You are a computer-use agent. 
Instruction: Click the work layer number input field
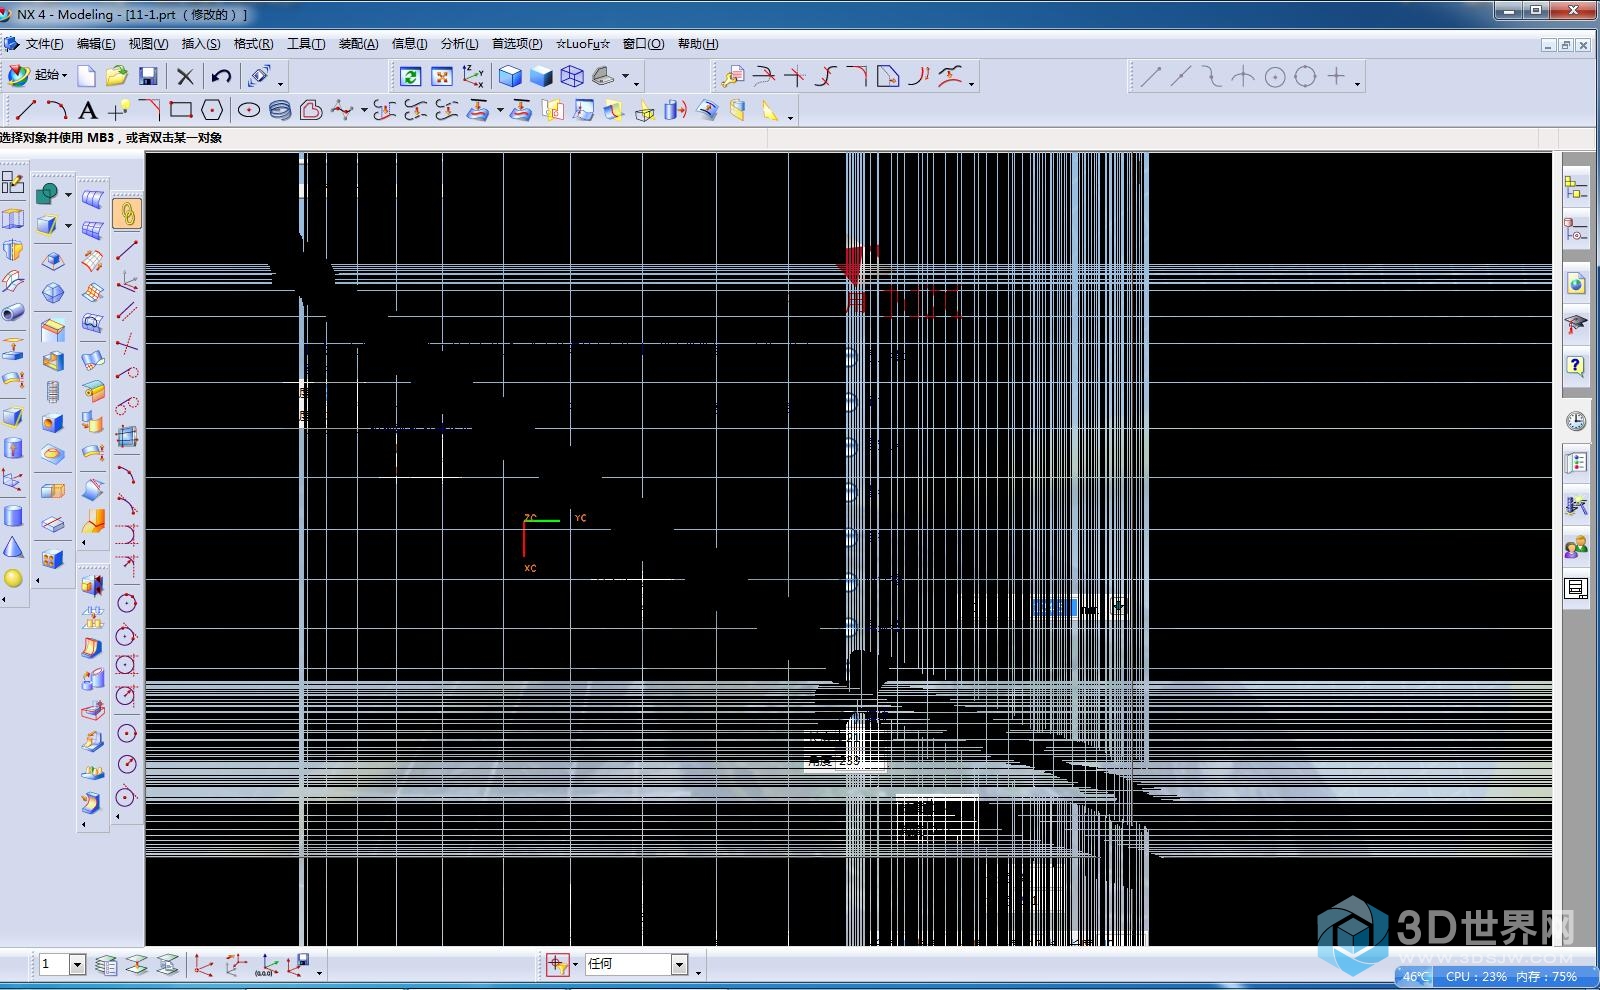click(x=53, y=965)
